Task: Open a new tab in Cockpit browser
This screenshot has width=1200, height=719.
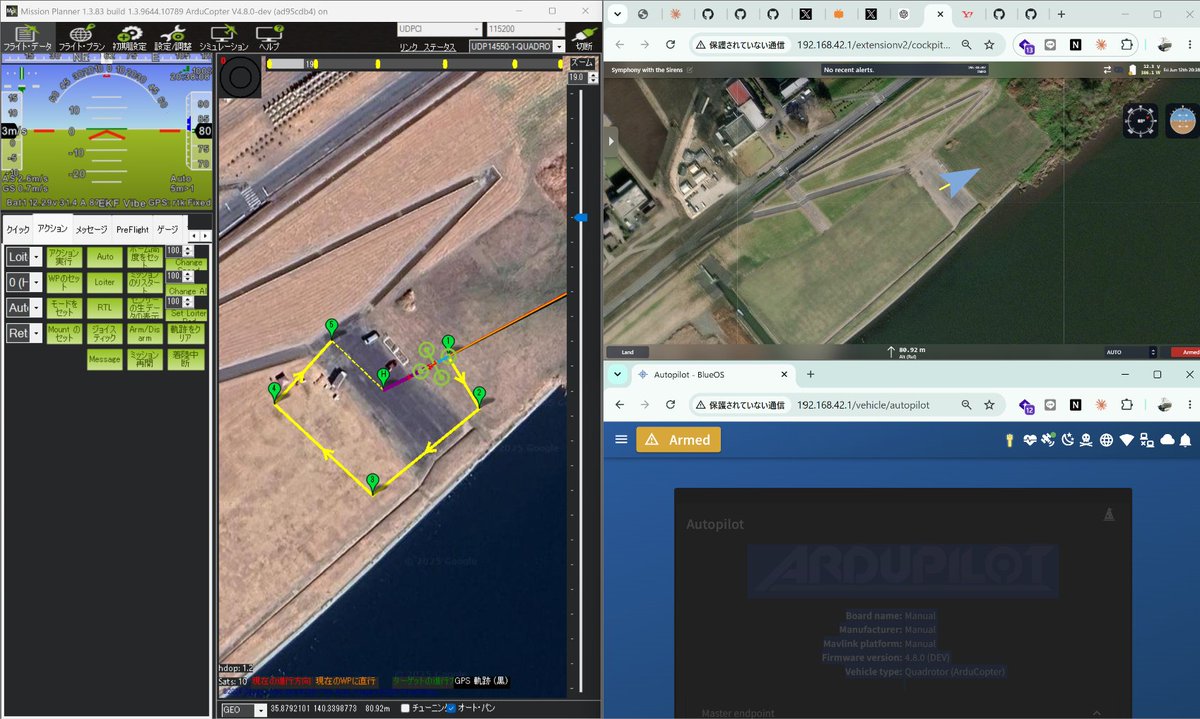Action: pos(1060,14)
